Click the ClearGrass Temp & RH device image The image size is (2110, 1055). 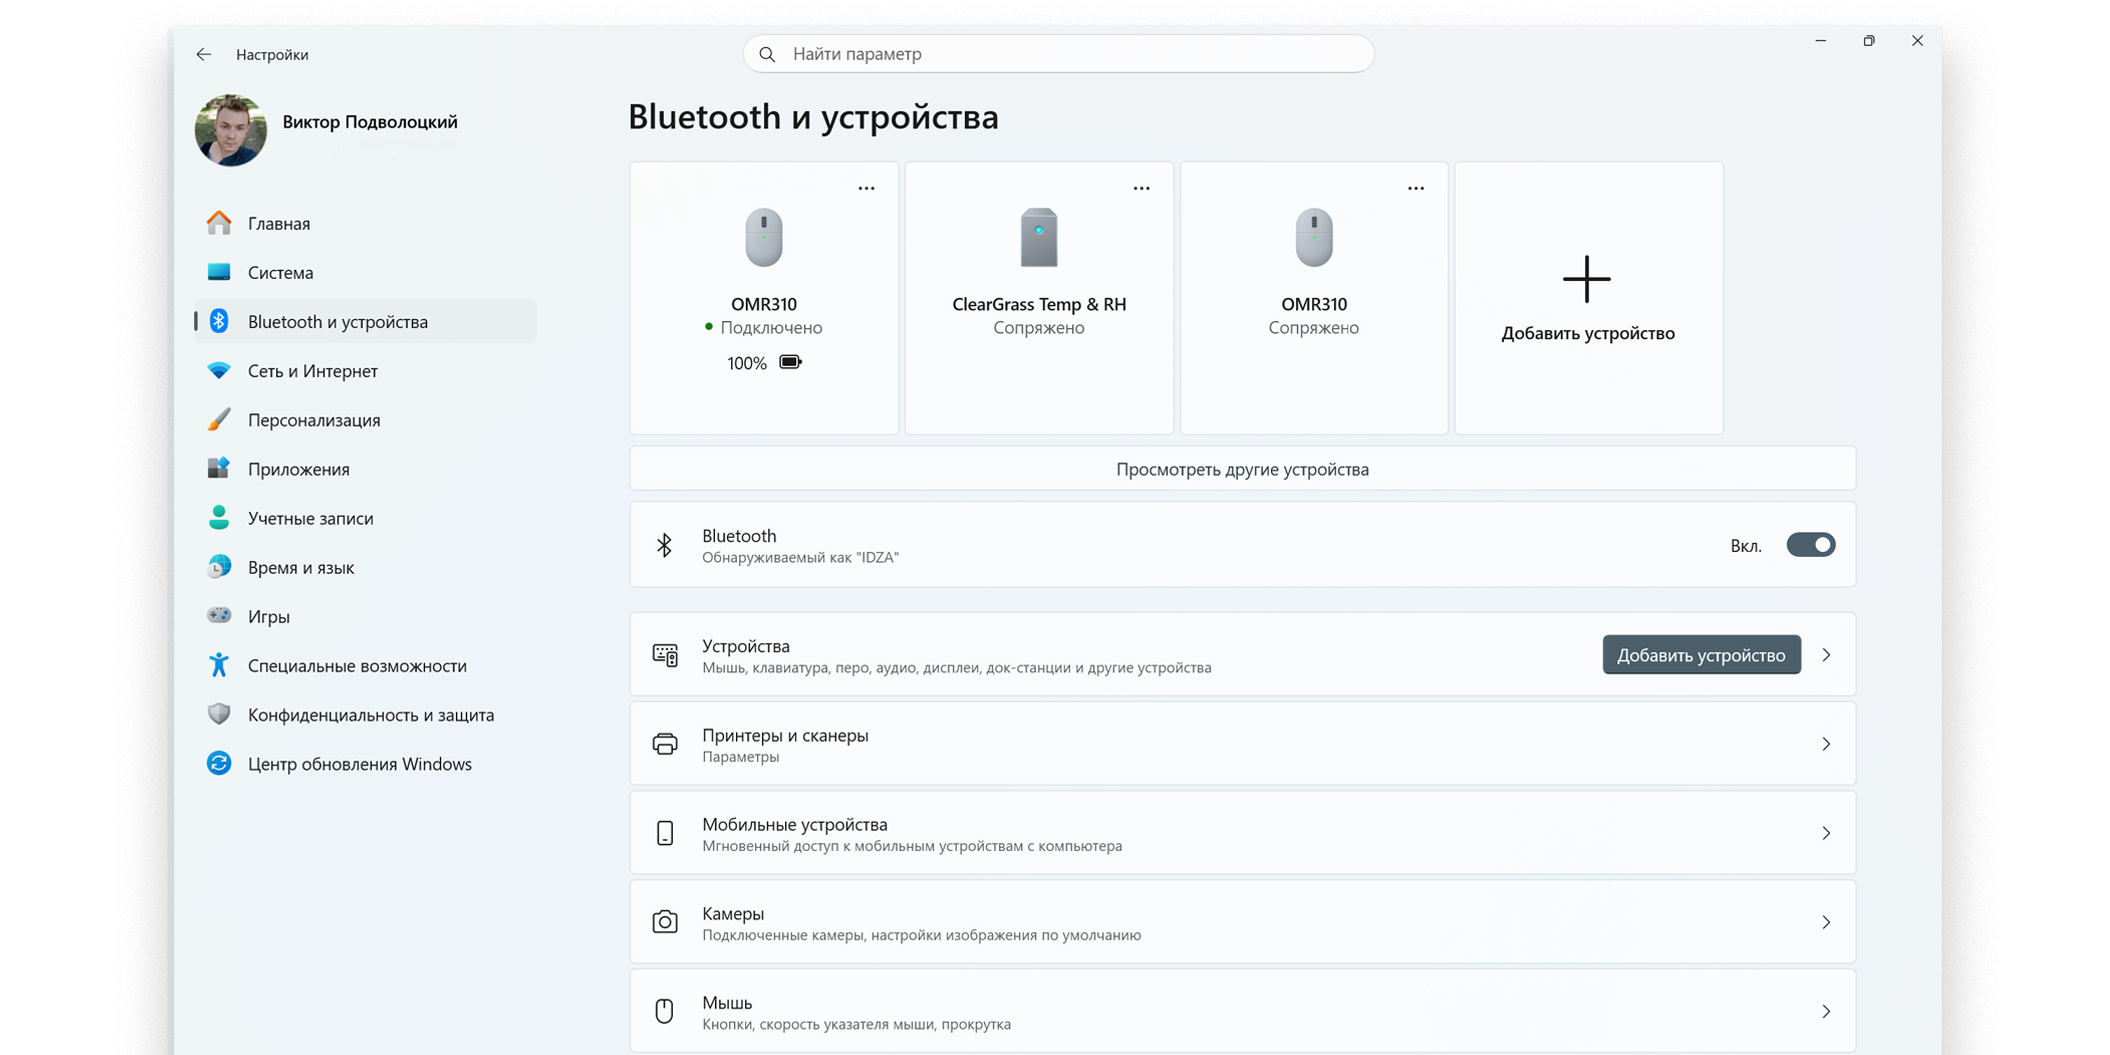1039,237
